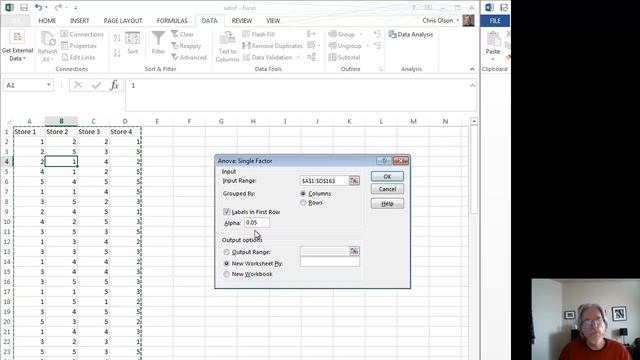Click Reapply filter
The height and width of the screenshot is (360, 640).
click(x=186, y=46)
